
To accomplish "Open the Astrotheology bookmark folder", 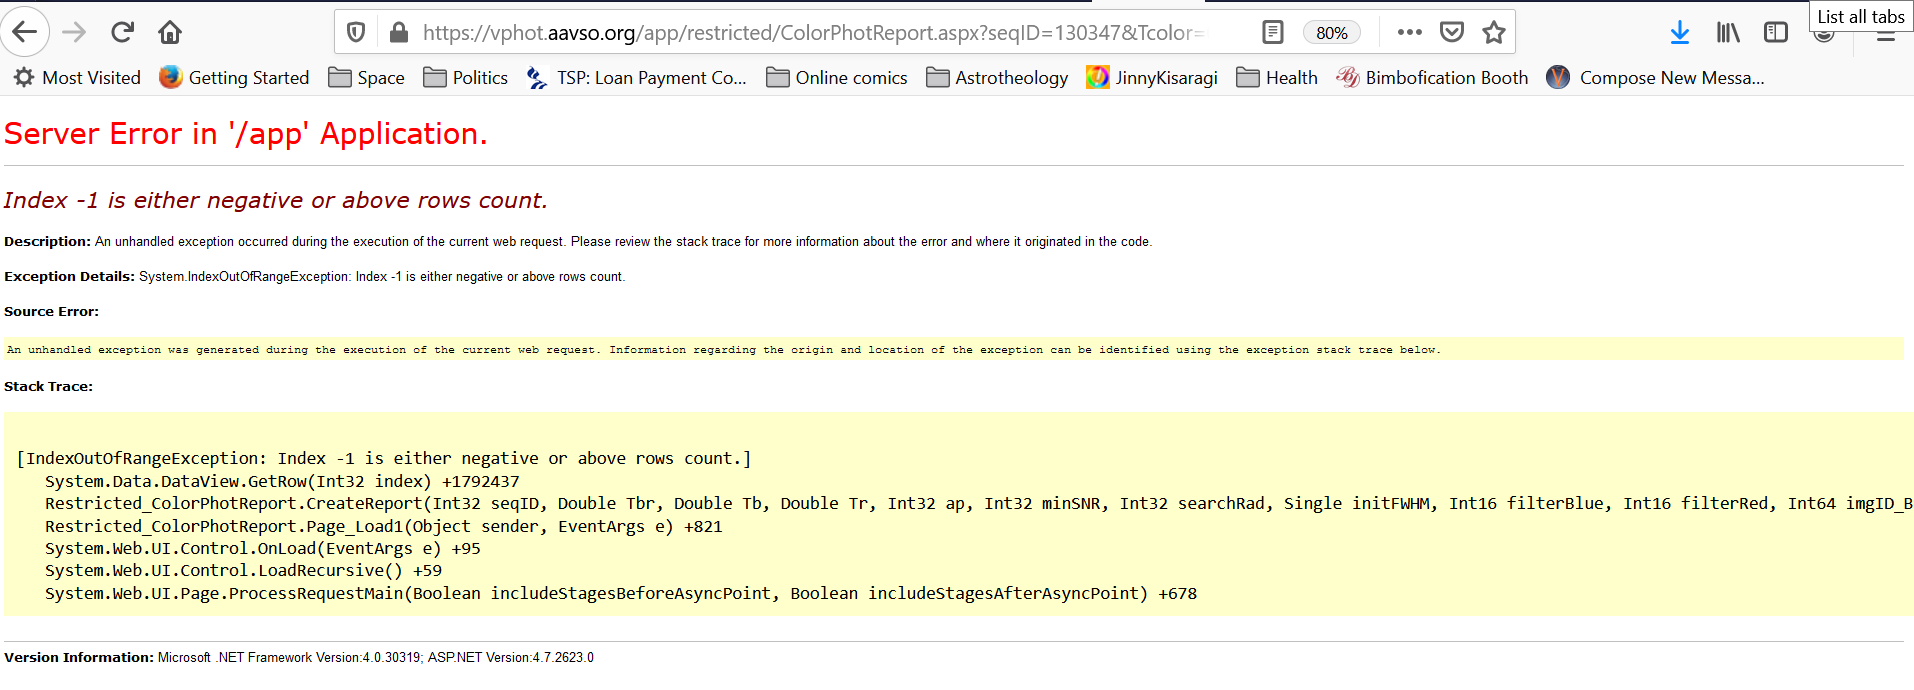I will (x=997, y=77).
